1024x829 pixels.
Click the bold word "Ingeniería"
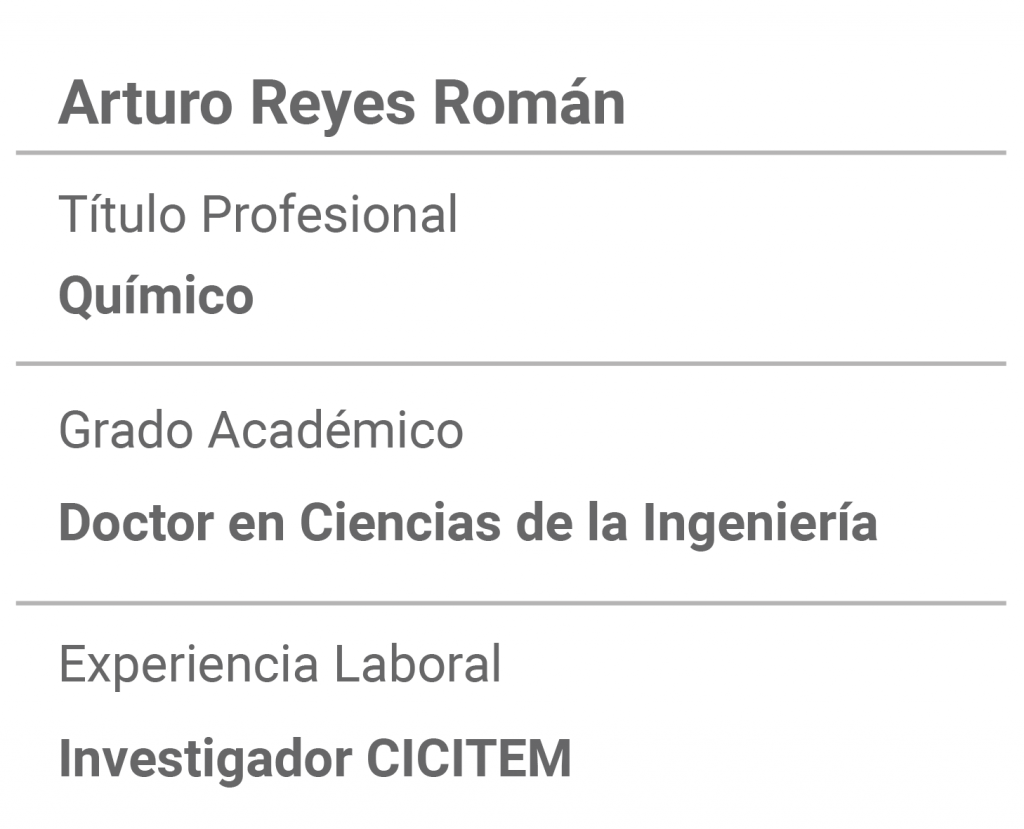pos(760,525)
